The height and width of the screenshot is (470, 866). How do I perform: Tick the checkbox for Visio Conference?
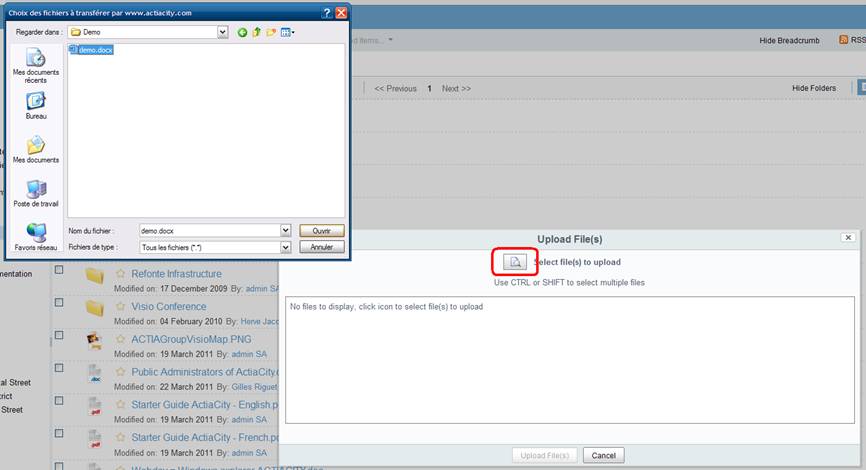pyautogui.click(x=59, y=304)
